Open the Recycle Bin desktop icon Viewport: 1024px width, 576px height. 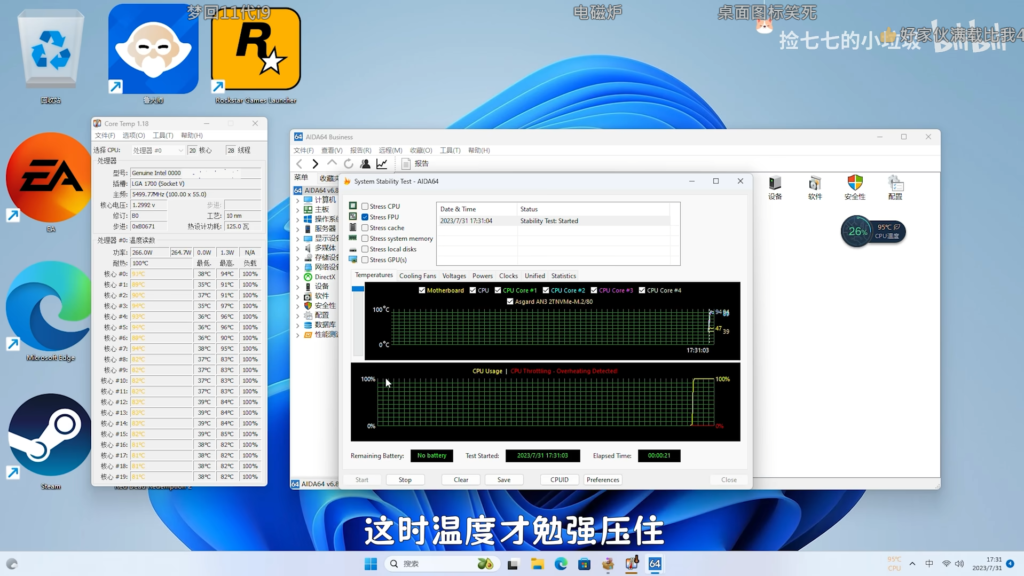pyautogui.click(x=50, y=51)
